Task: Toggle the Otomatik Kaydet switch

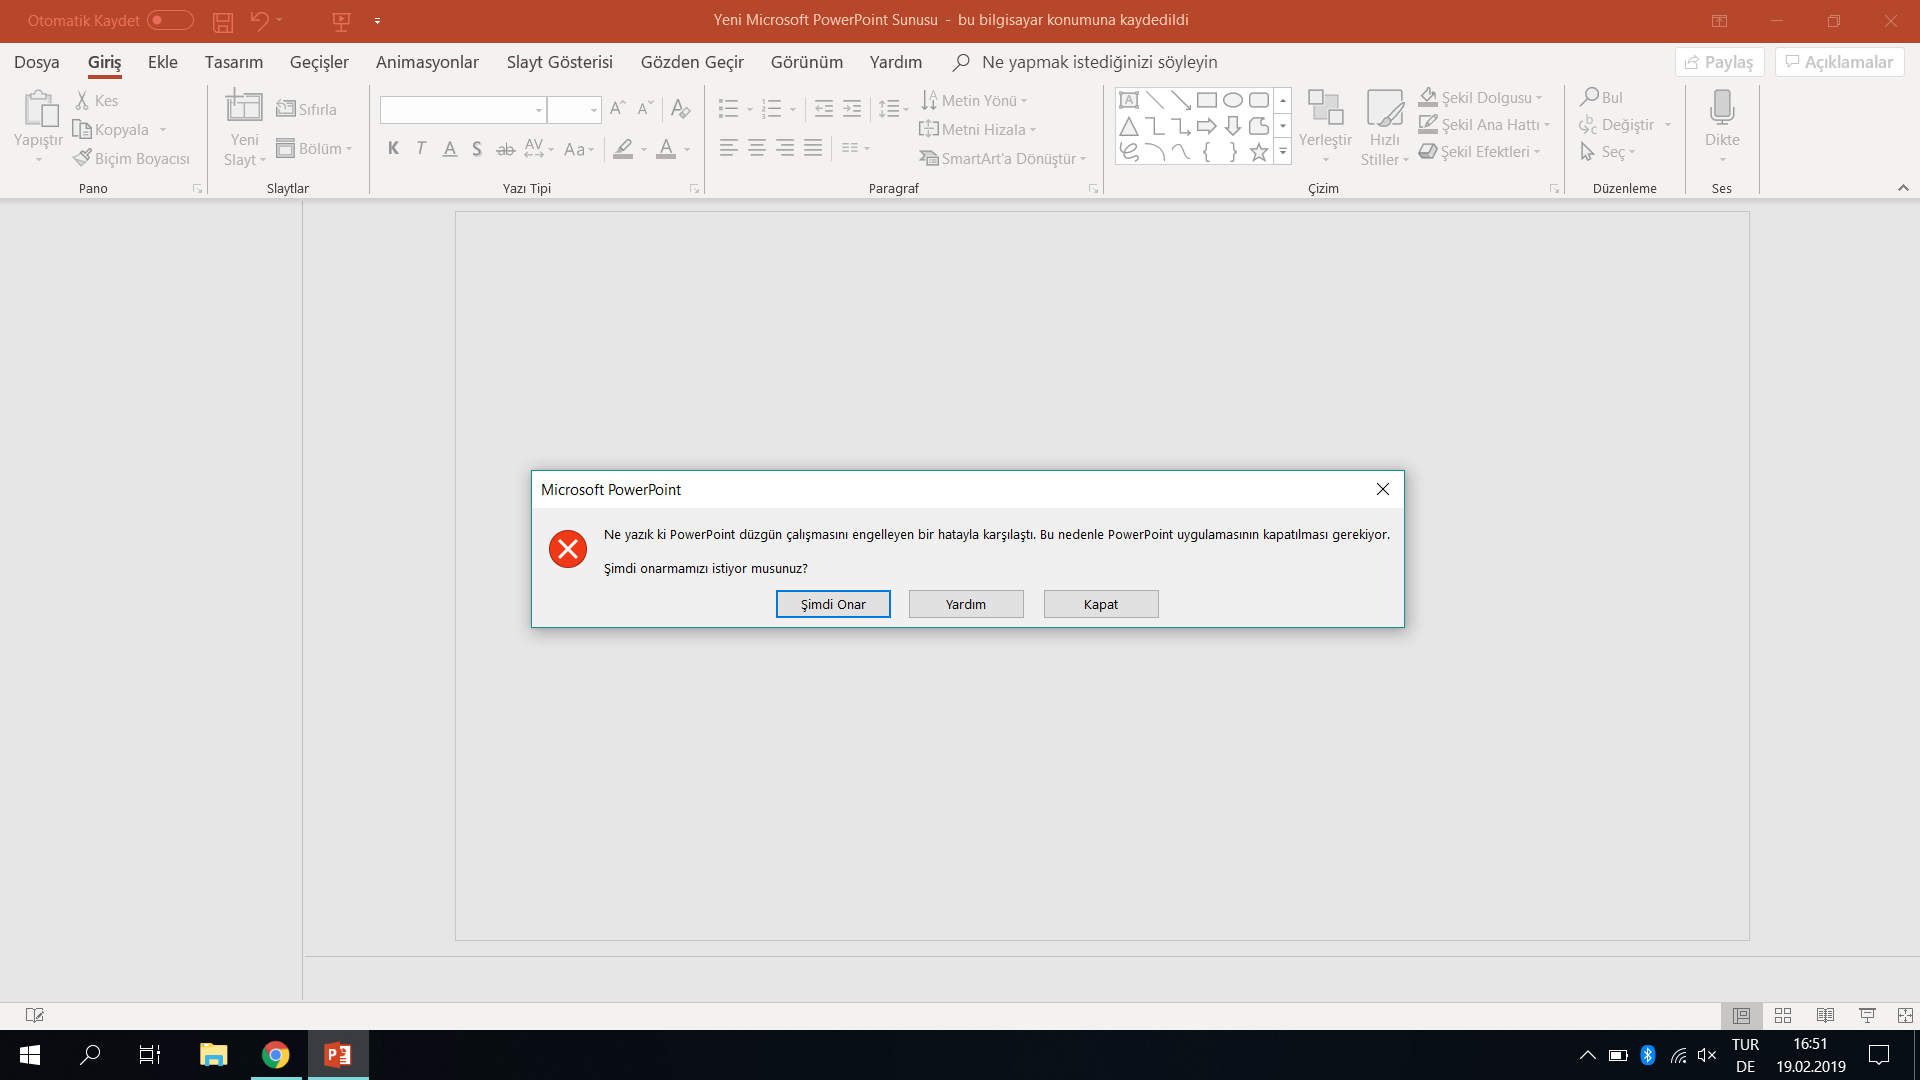Action: pos(170,20)
